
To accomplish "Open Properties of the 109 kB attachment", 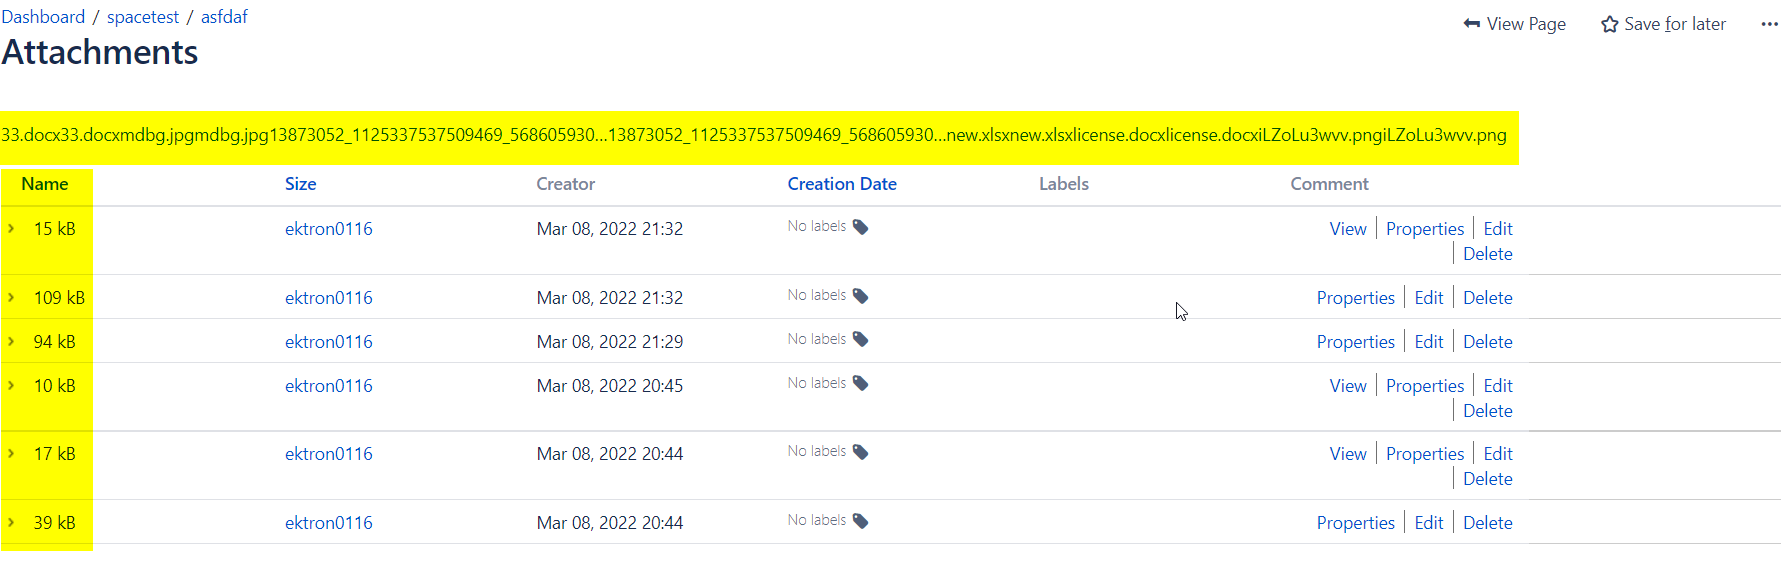I will pyautogui.click(x=1355, y=298).
